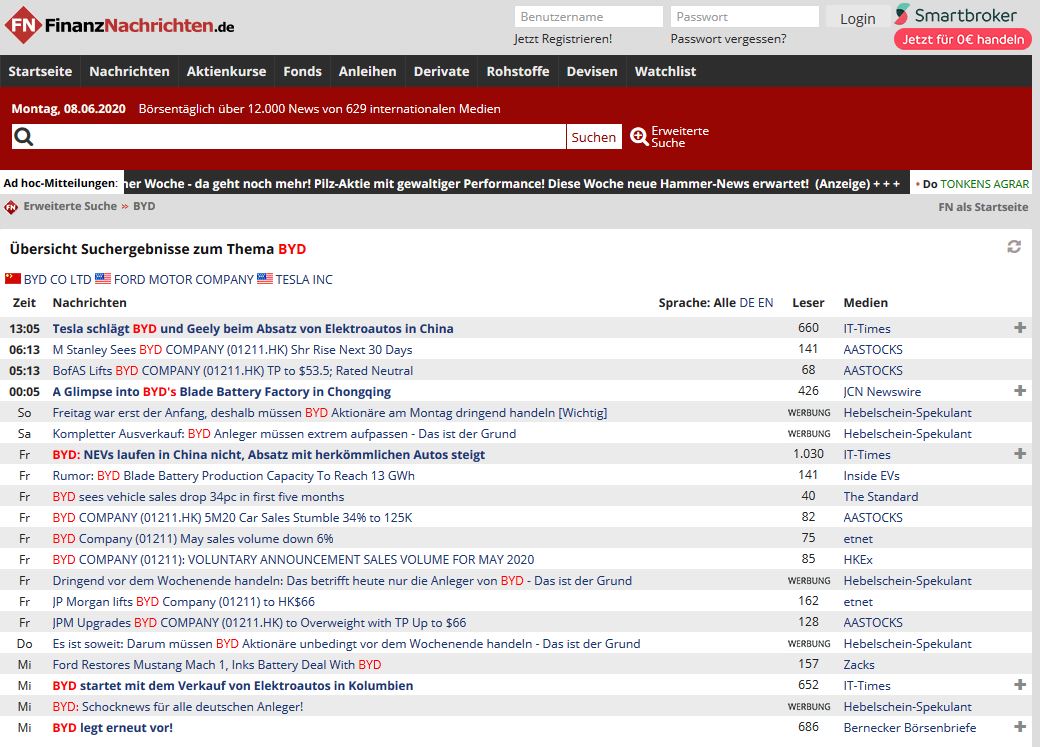
Task: Expand the Tesla schlägt BYD article plus
Action: [1020, 328]
